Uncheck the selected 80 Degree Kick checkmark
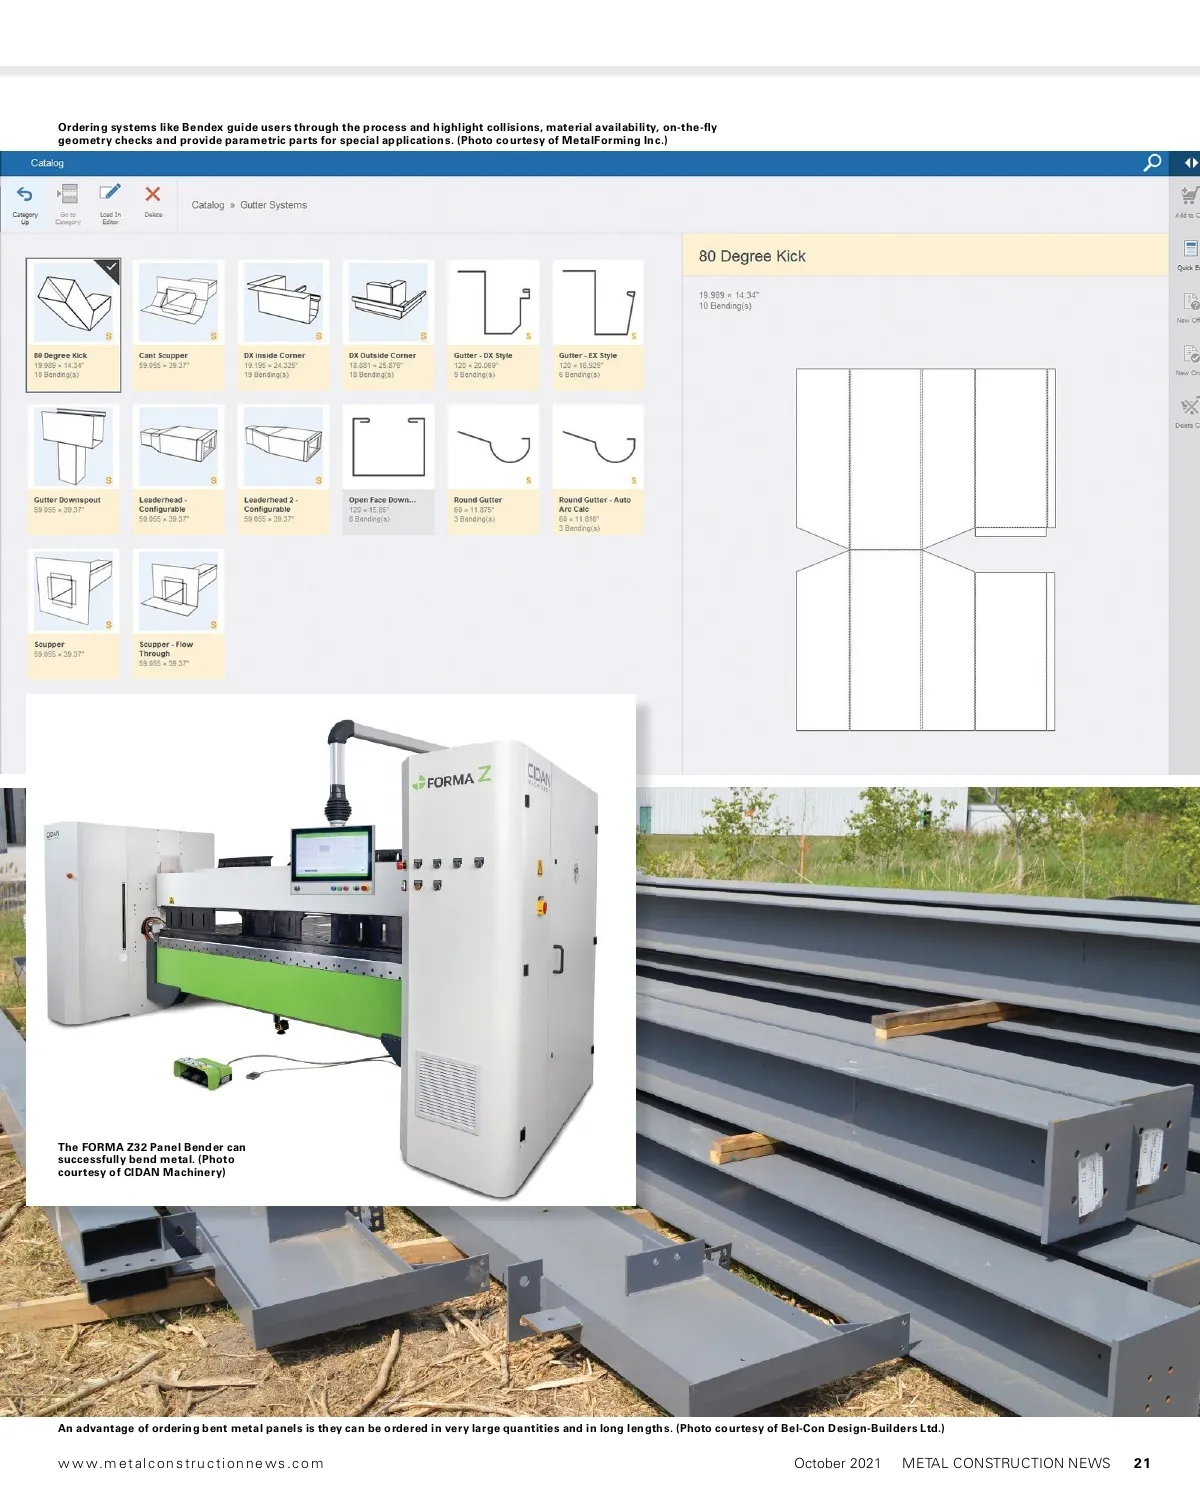Viewport: 1200px width, 1504px height. [110, 269]
